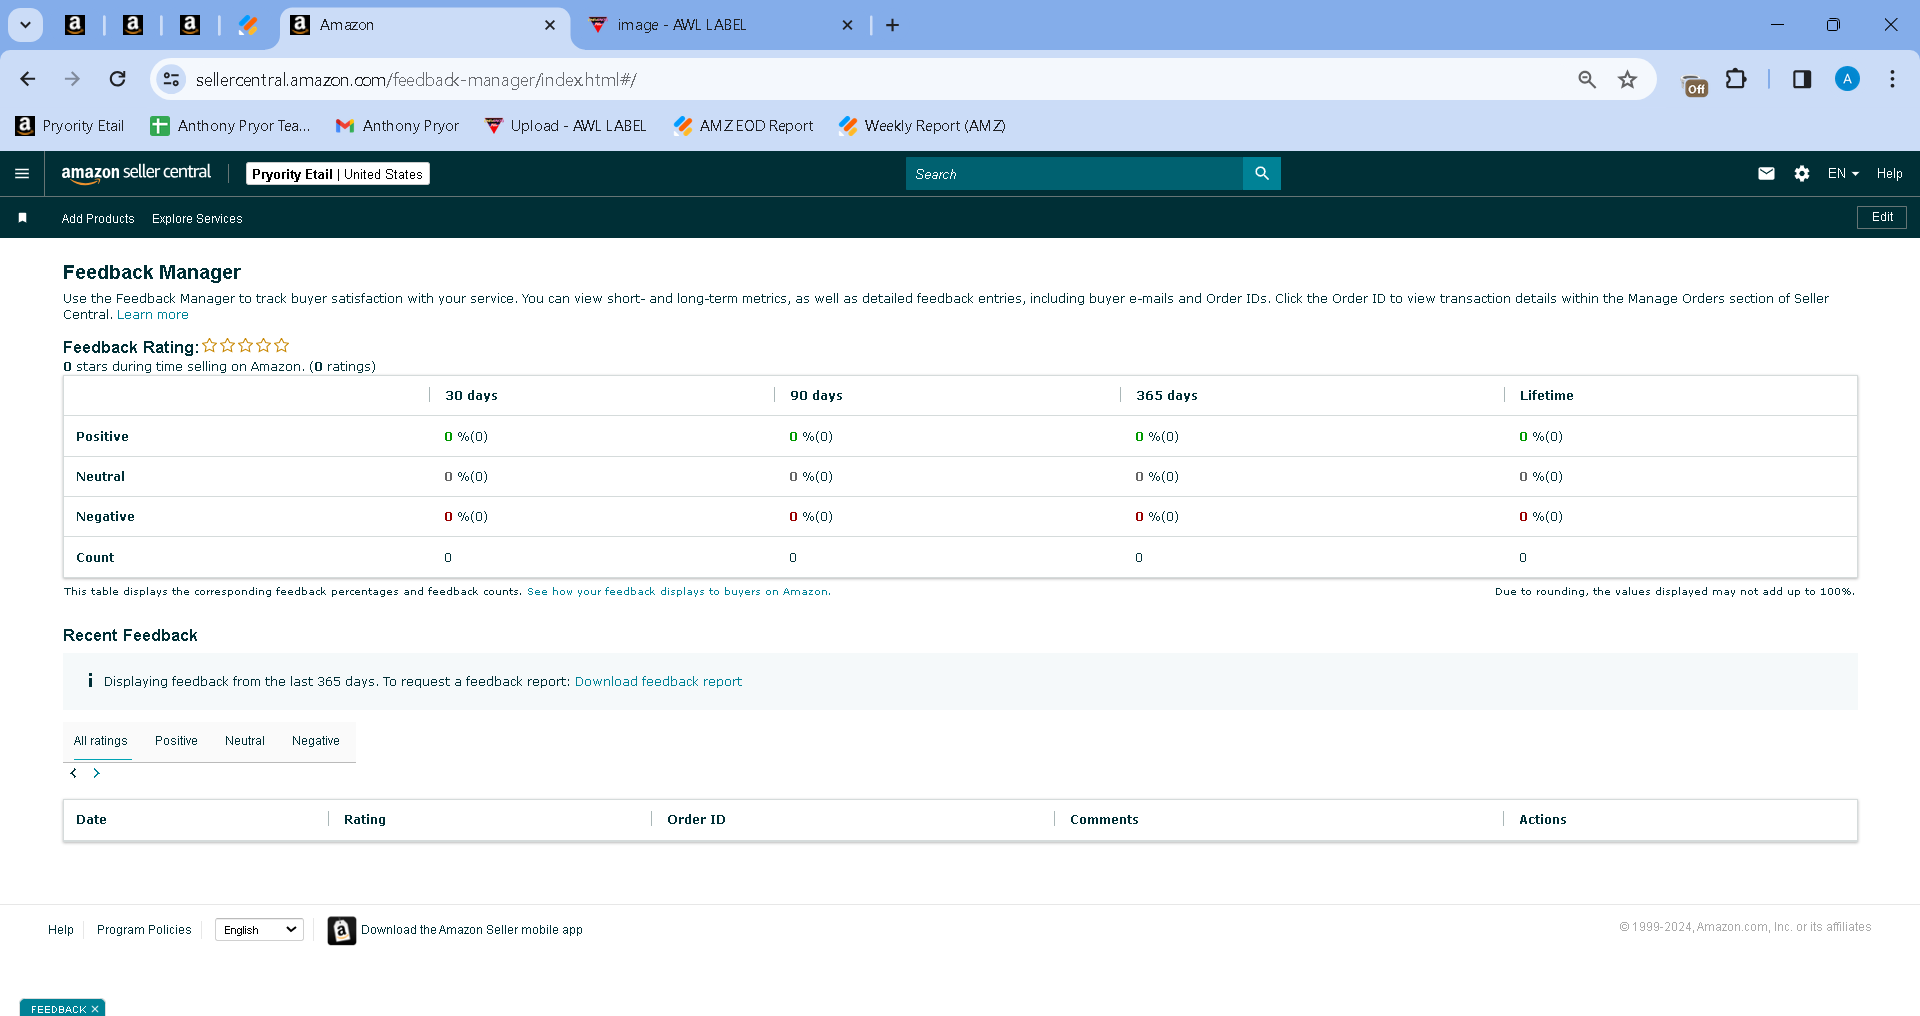1920x1016 pixels.
Task: Close the FEEDBACK widget with X
Action: coord(95,1009)
